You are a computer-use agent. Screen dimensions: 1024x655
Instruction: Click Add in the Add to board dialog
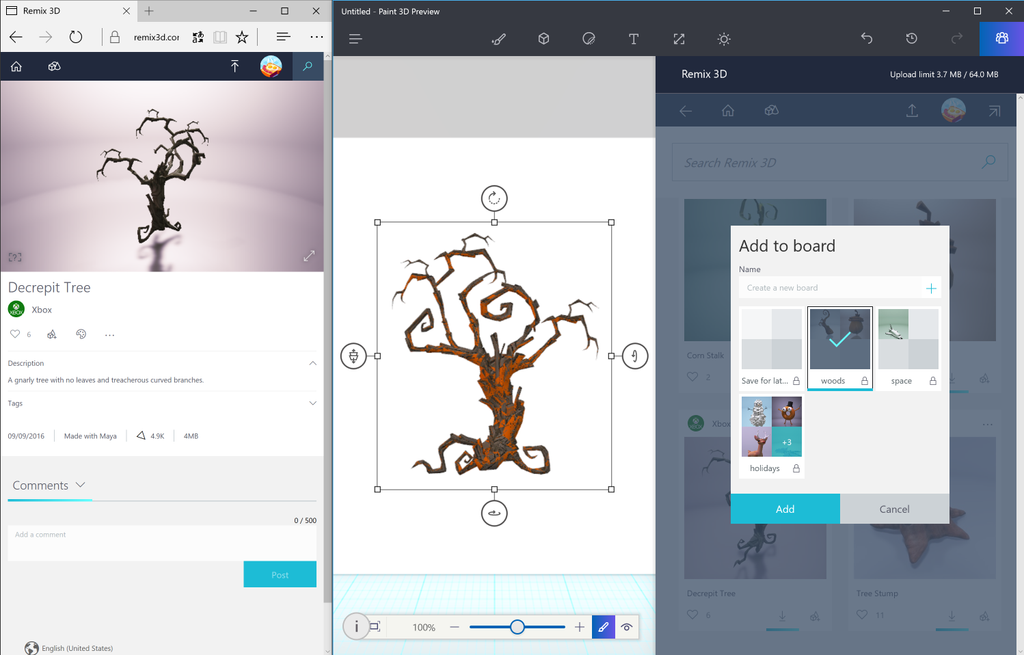click(785, 508)
